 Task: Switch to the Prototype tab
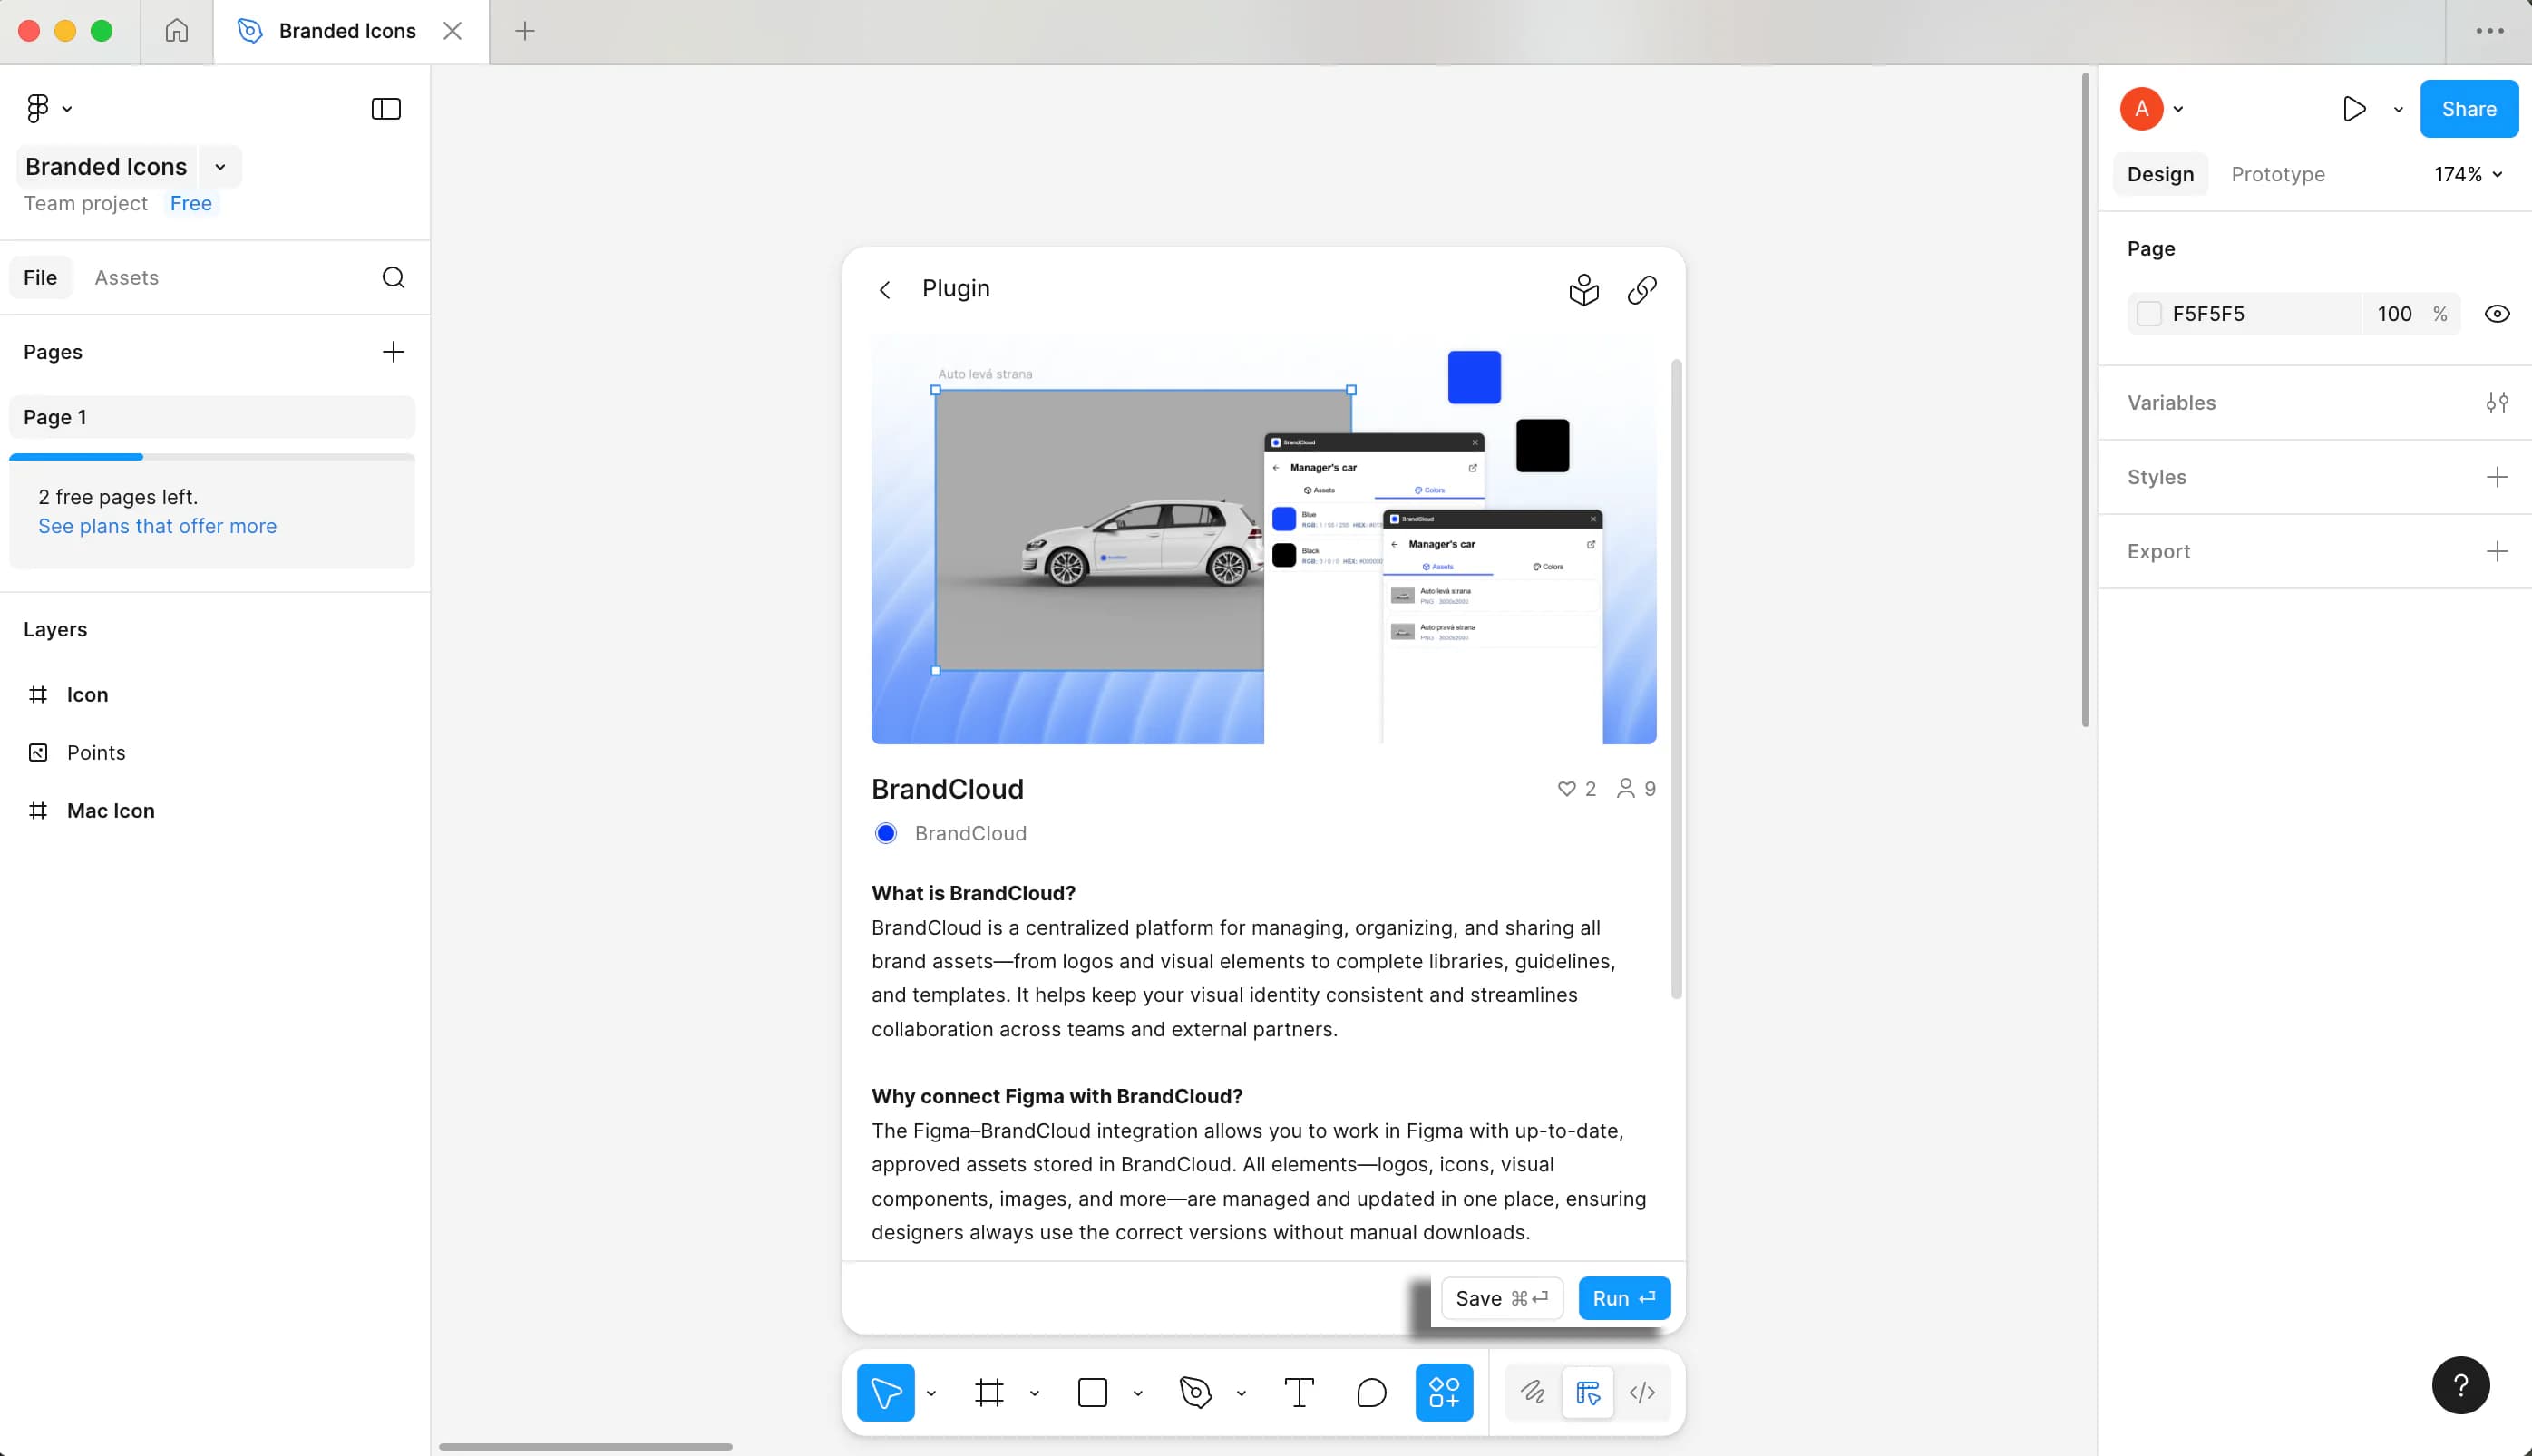point(2277,174)
